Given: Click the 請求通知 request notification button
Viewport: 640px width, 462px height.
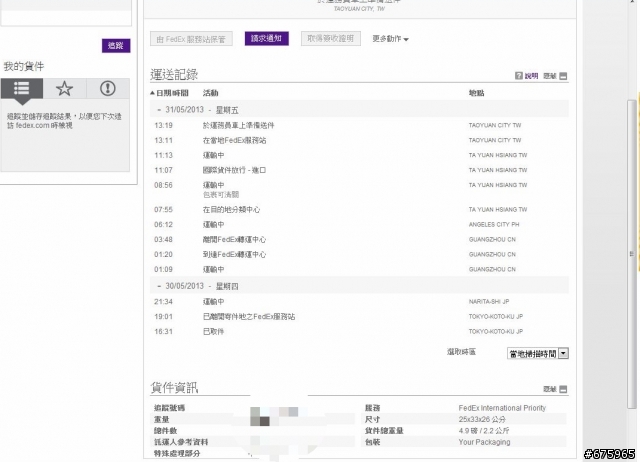Looking at the screenshot, I should click(267, 39).
